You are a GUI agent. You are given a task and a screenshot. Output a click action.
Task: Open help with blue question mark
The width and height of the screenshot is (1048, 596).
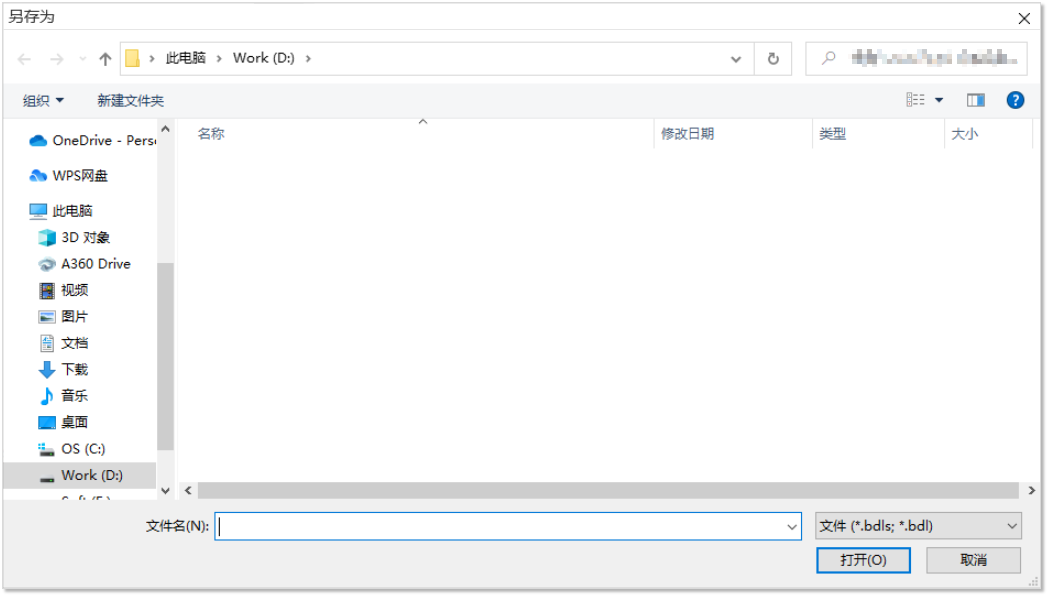1015,100
